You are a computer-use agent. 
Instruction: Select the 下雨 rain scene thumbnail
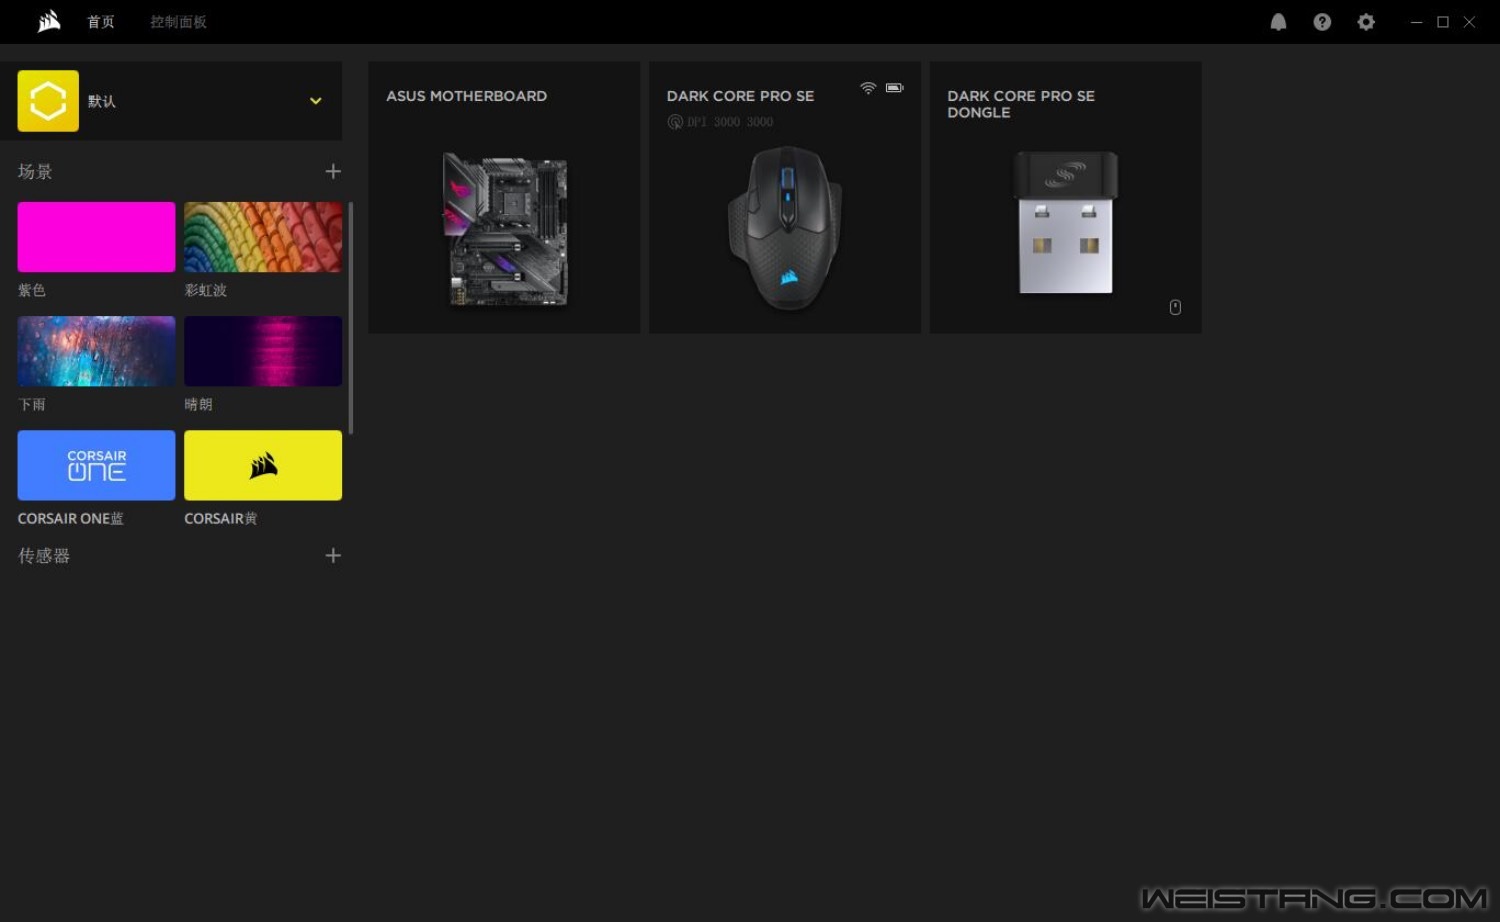(x=96, y=351)
